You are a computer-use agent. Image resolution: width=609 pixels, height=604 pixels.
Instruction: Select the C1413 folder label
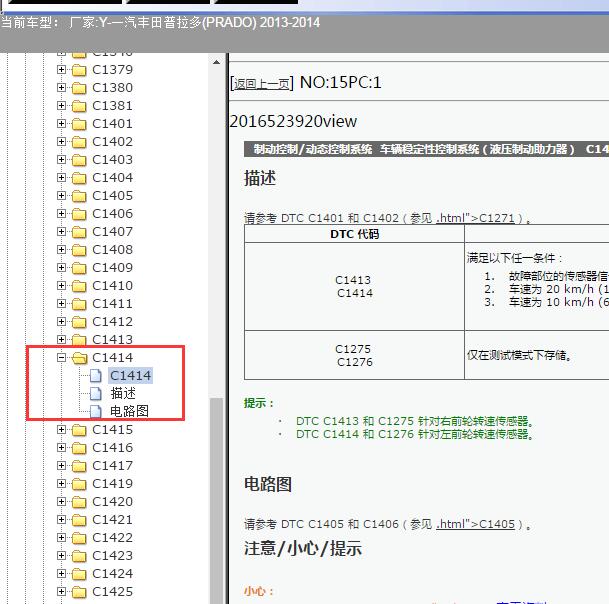point(113,339)
